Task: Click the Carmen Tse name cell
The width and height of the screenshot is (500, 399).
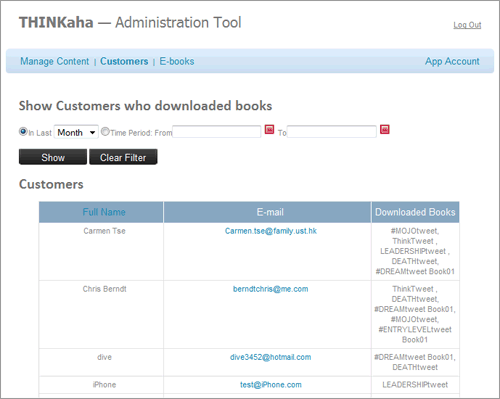Action: tap(101, 252)
